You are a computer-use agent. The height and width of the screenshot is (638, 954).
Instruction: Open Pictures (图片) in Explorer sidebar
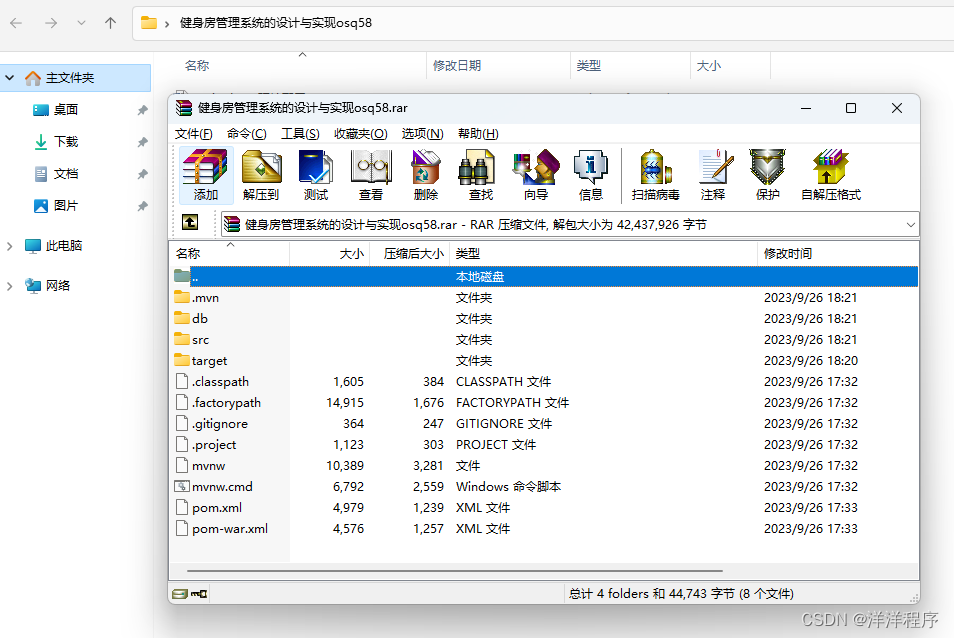coord(66,206)
